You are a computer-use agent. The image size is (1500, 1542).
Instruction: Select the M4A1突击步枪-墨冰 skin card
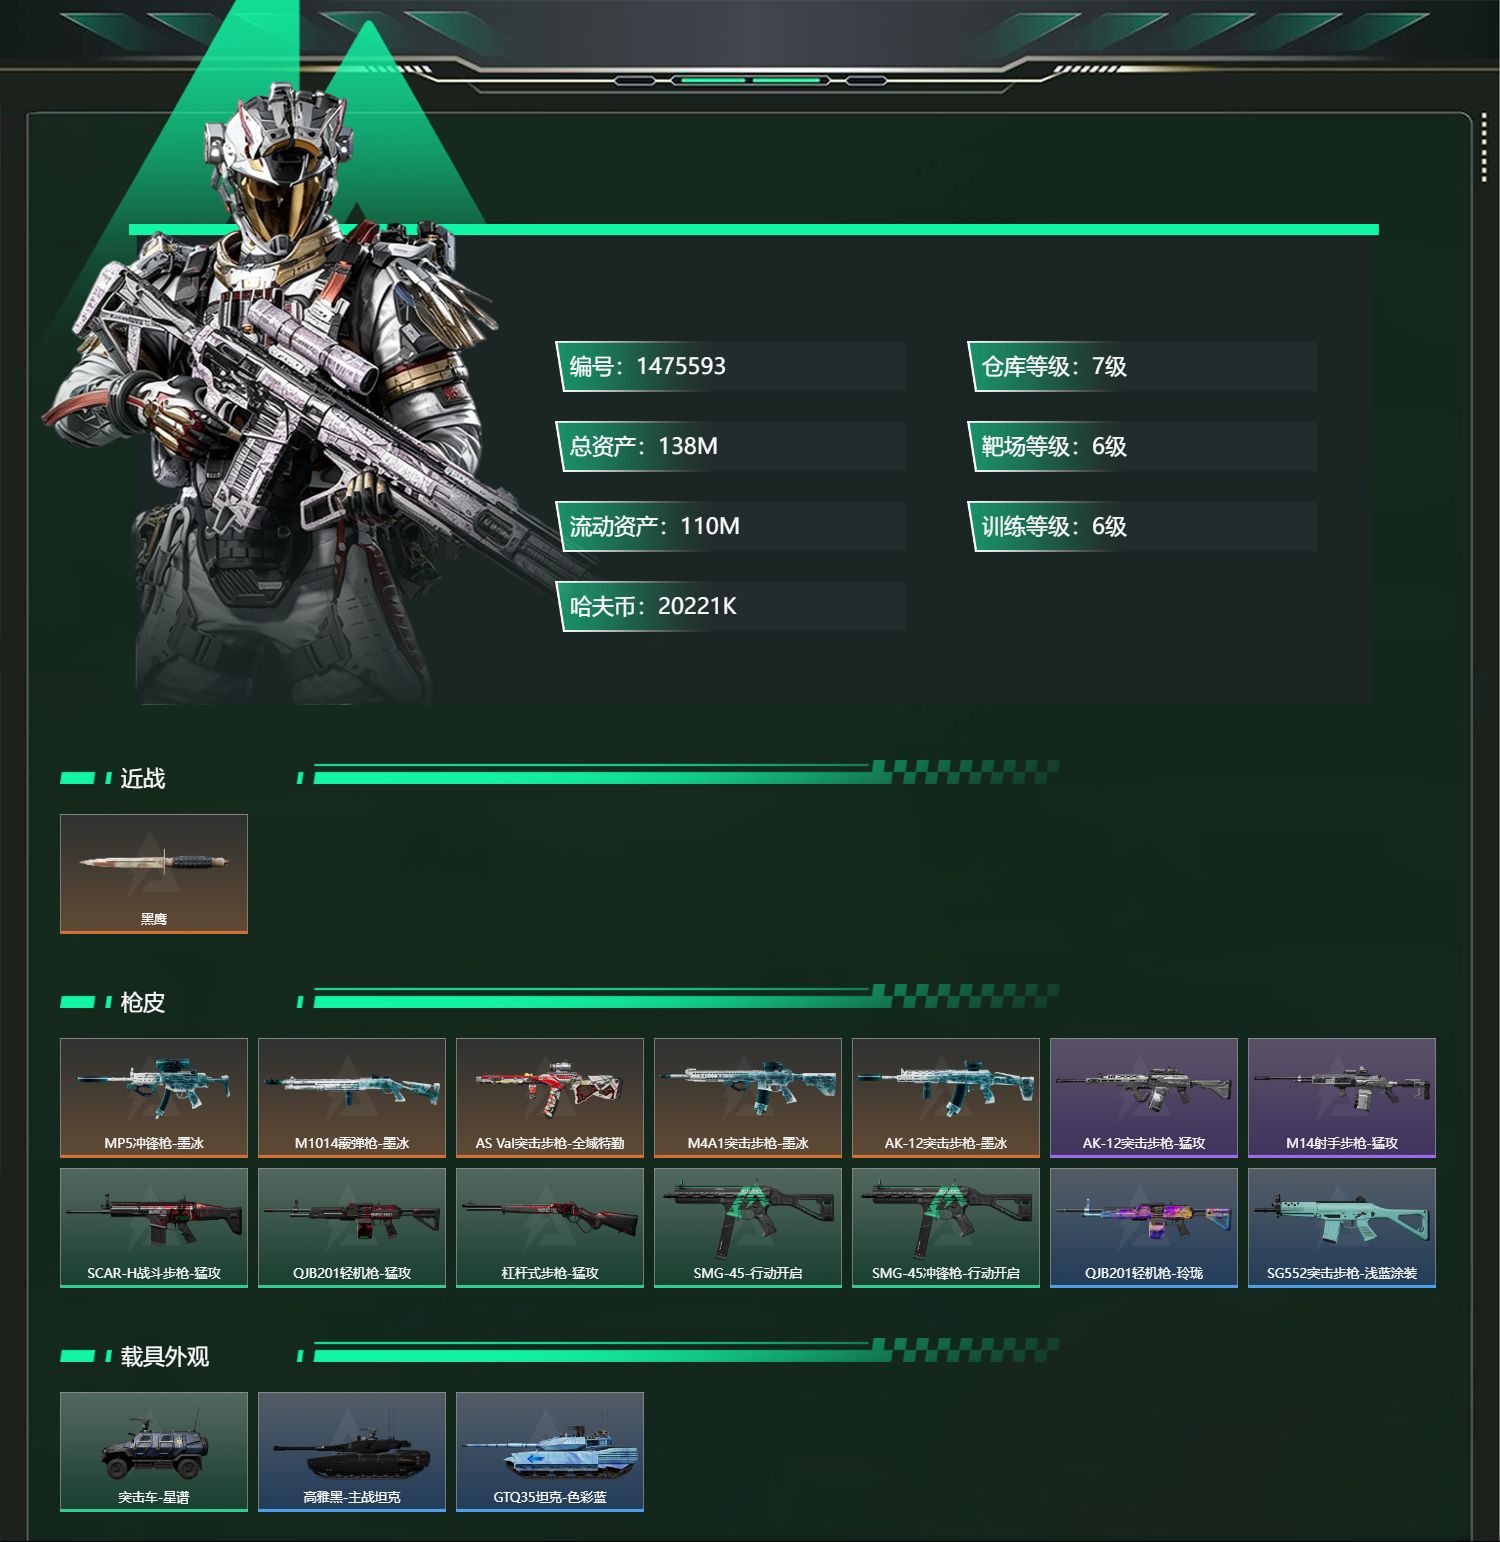point(748,1098)
